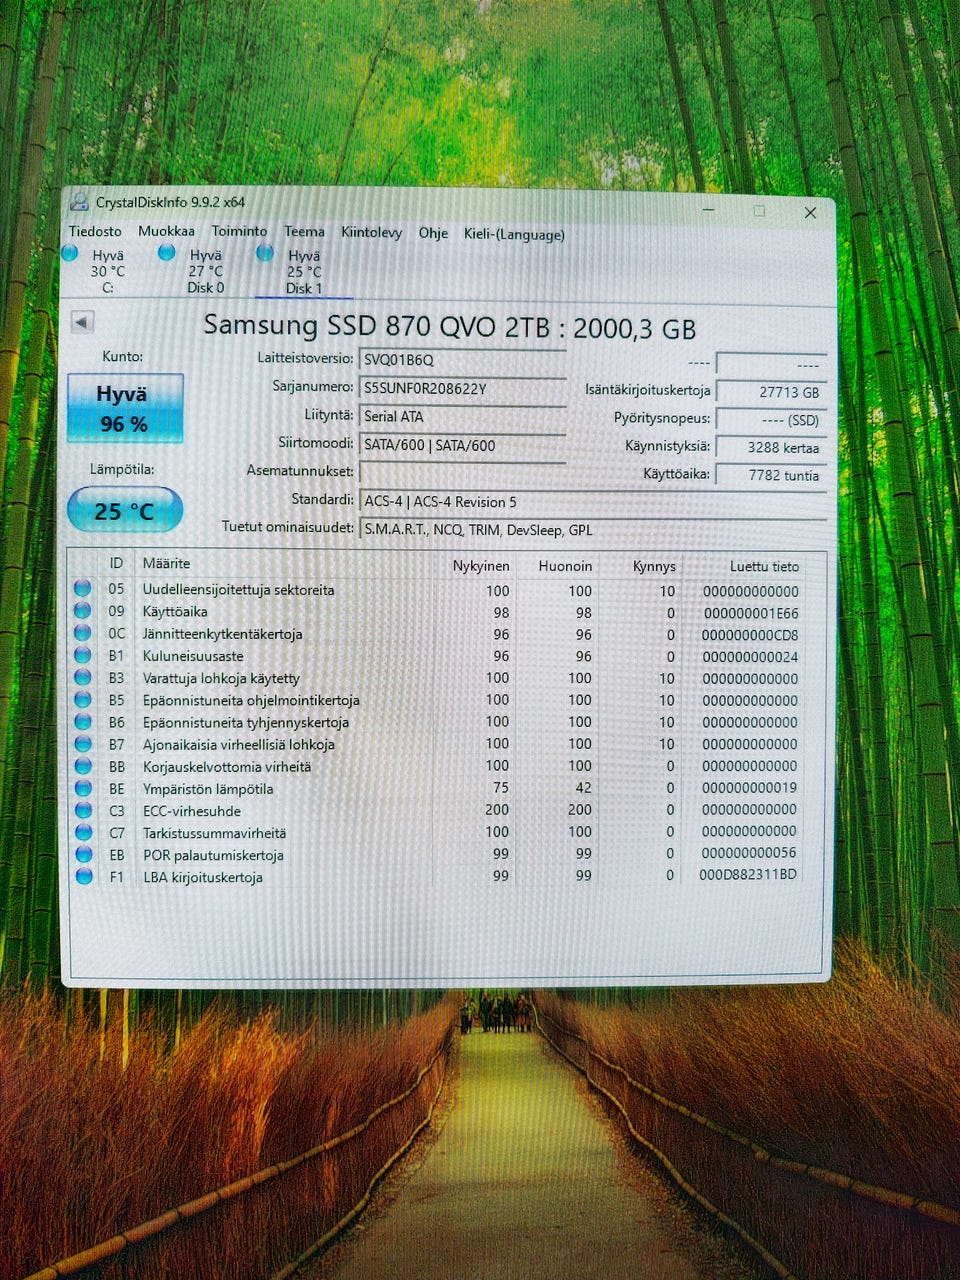Click the host writes value 27713 GB
This screenshot has height=1280, width=960.
[x=771, y=393]
